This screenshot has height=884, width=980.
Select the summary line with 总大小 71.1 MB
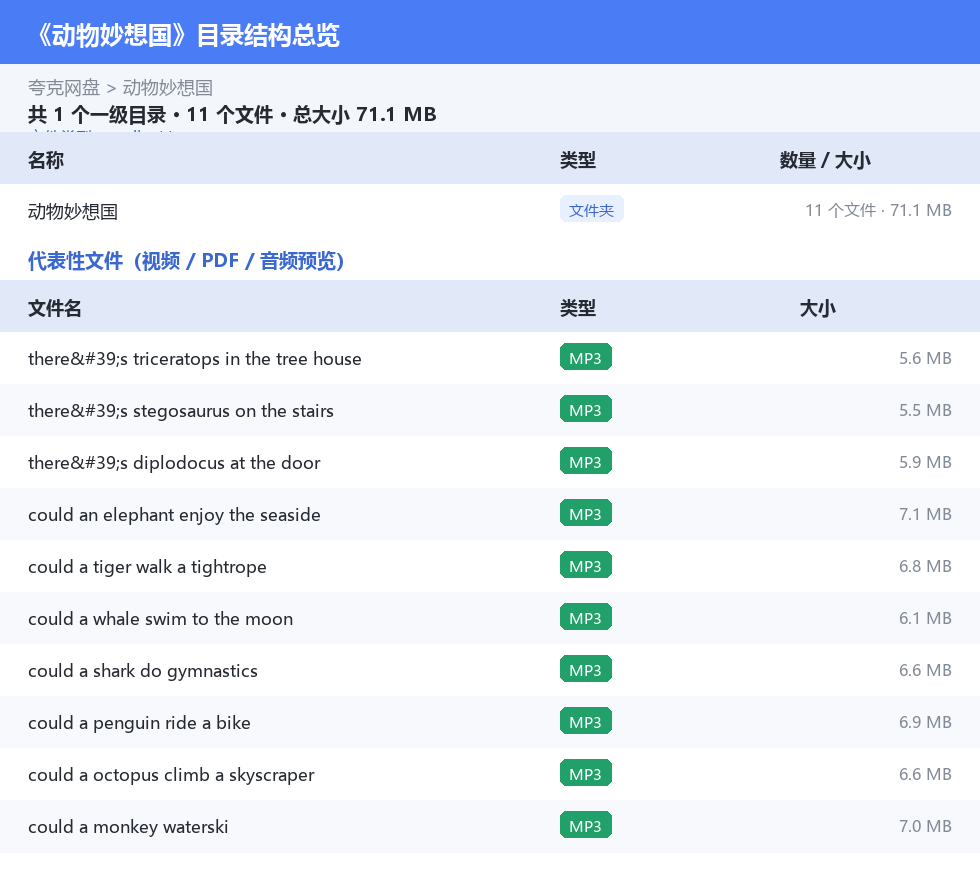[x=232, y=114]
